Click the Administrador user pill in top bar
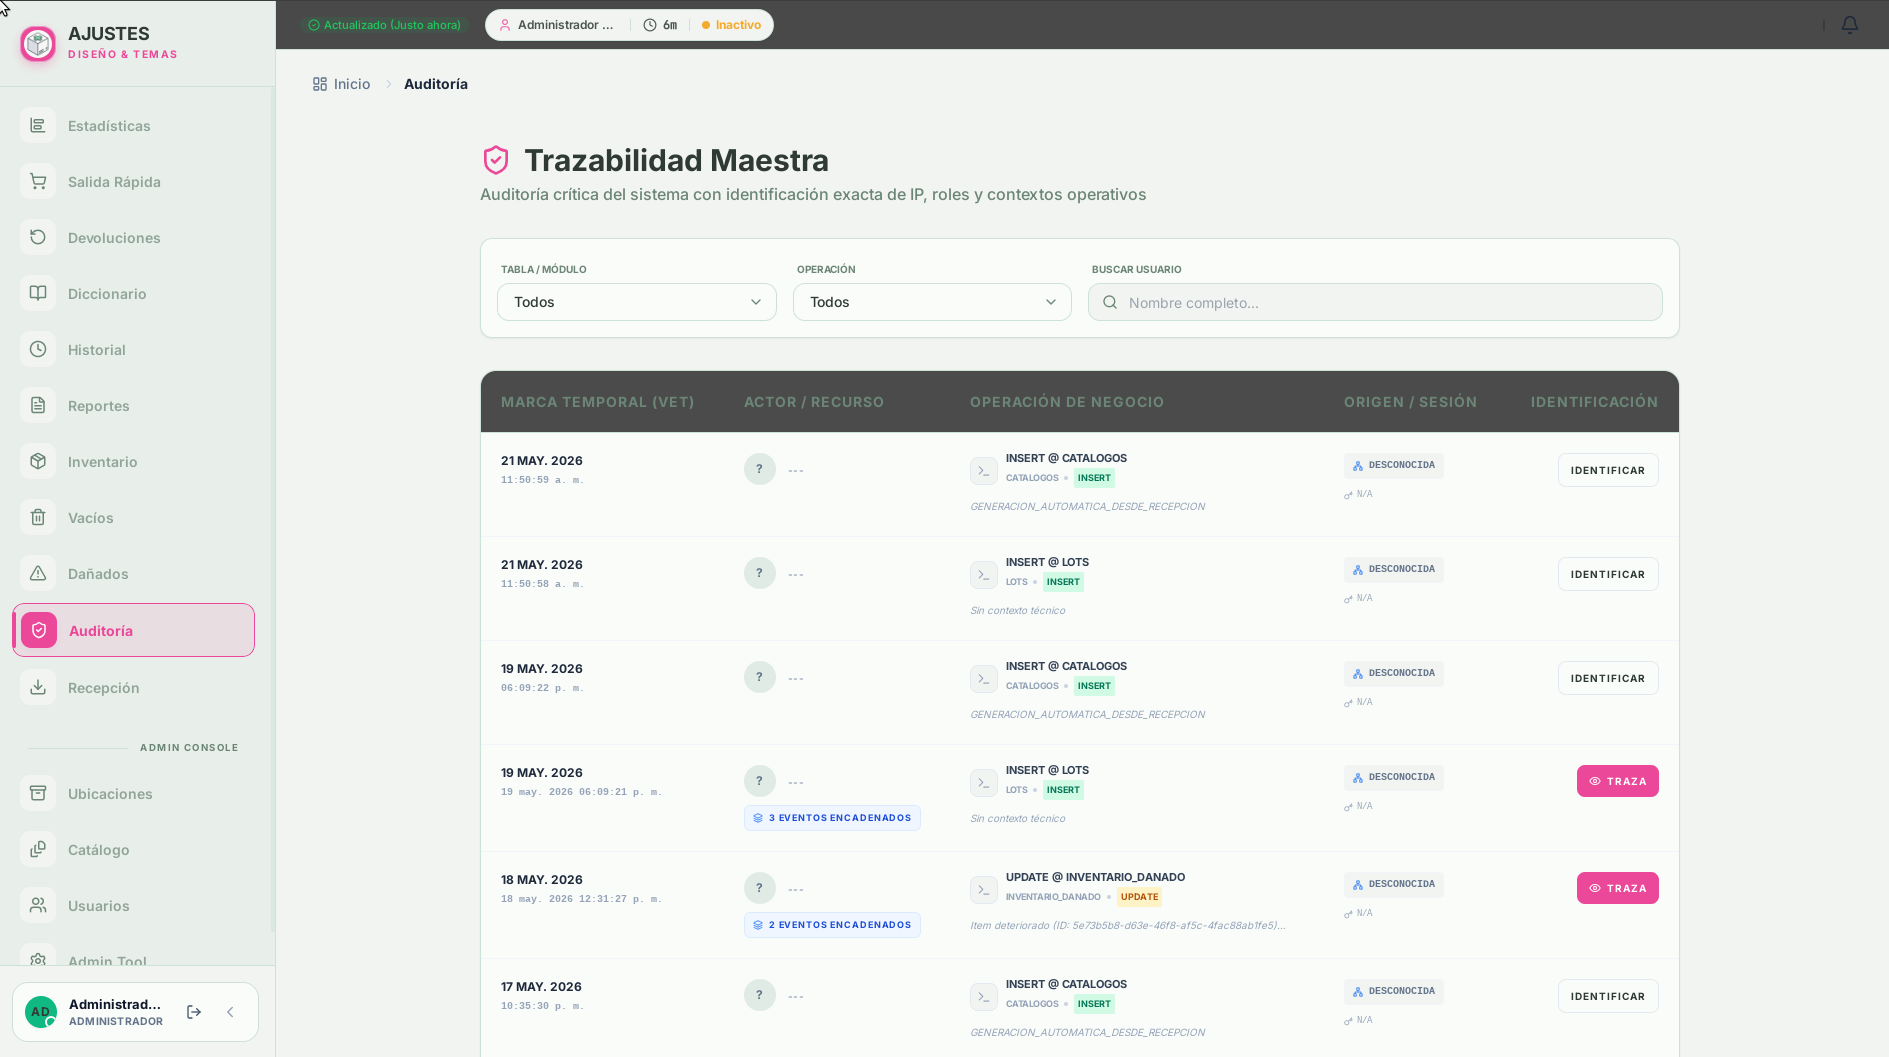 [x=558, y=25]
